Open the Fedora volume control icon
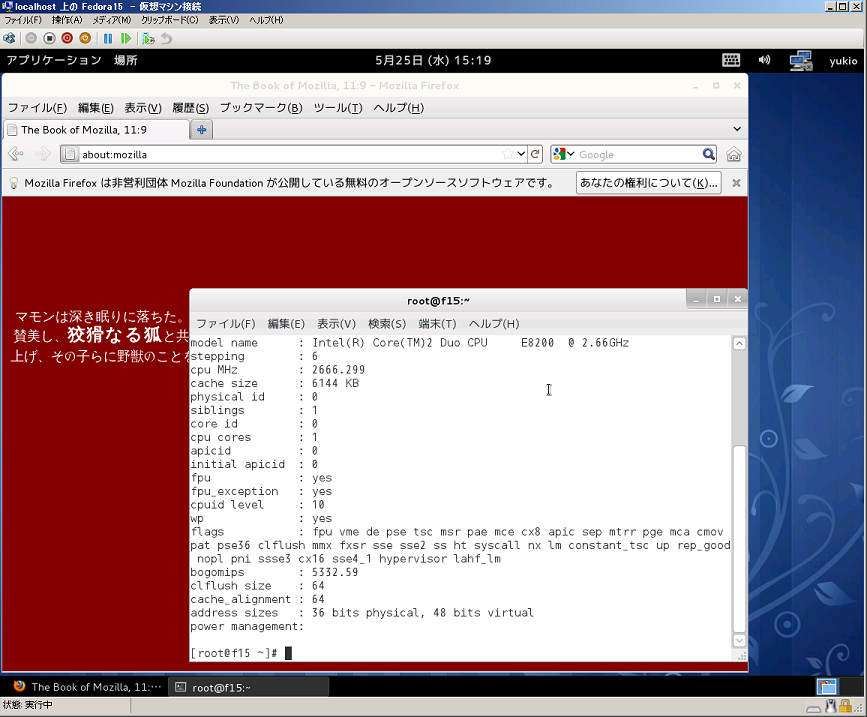 tap(765, 60)
